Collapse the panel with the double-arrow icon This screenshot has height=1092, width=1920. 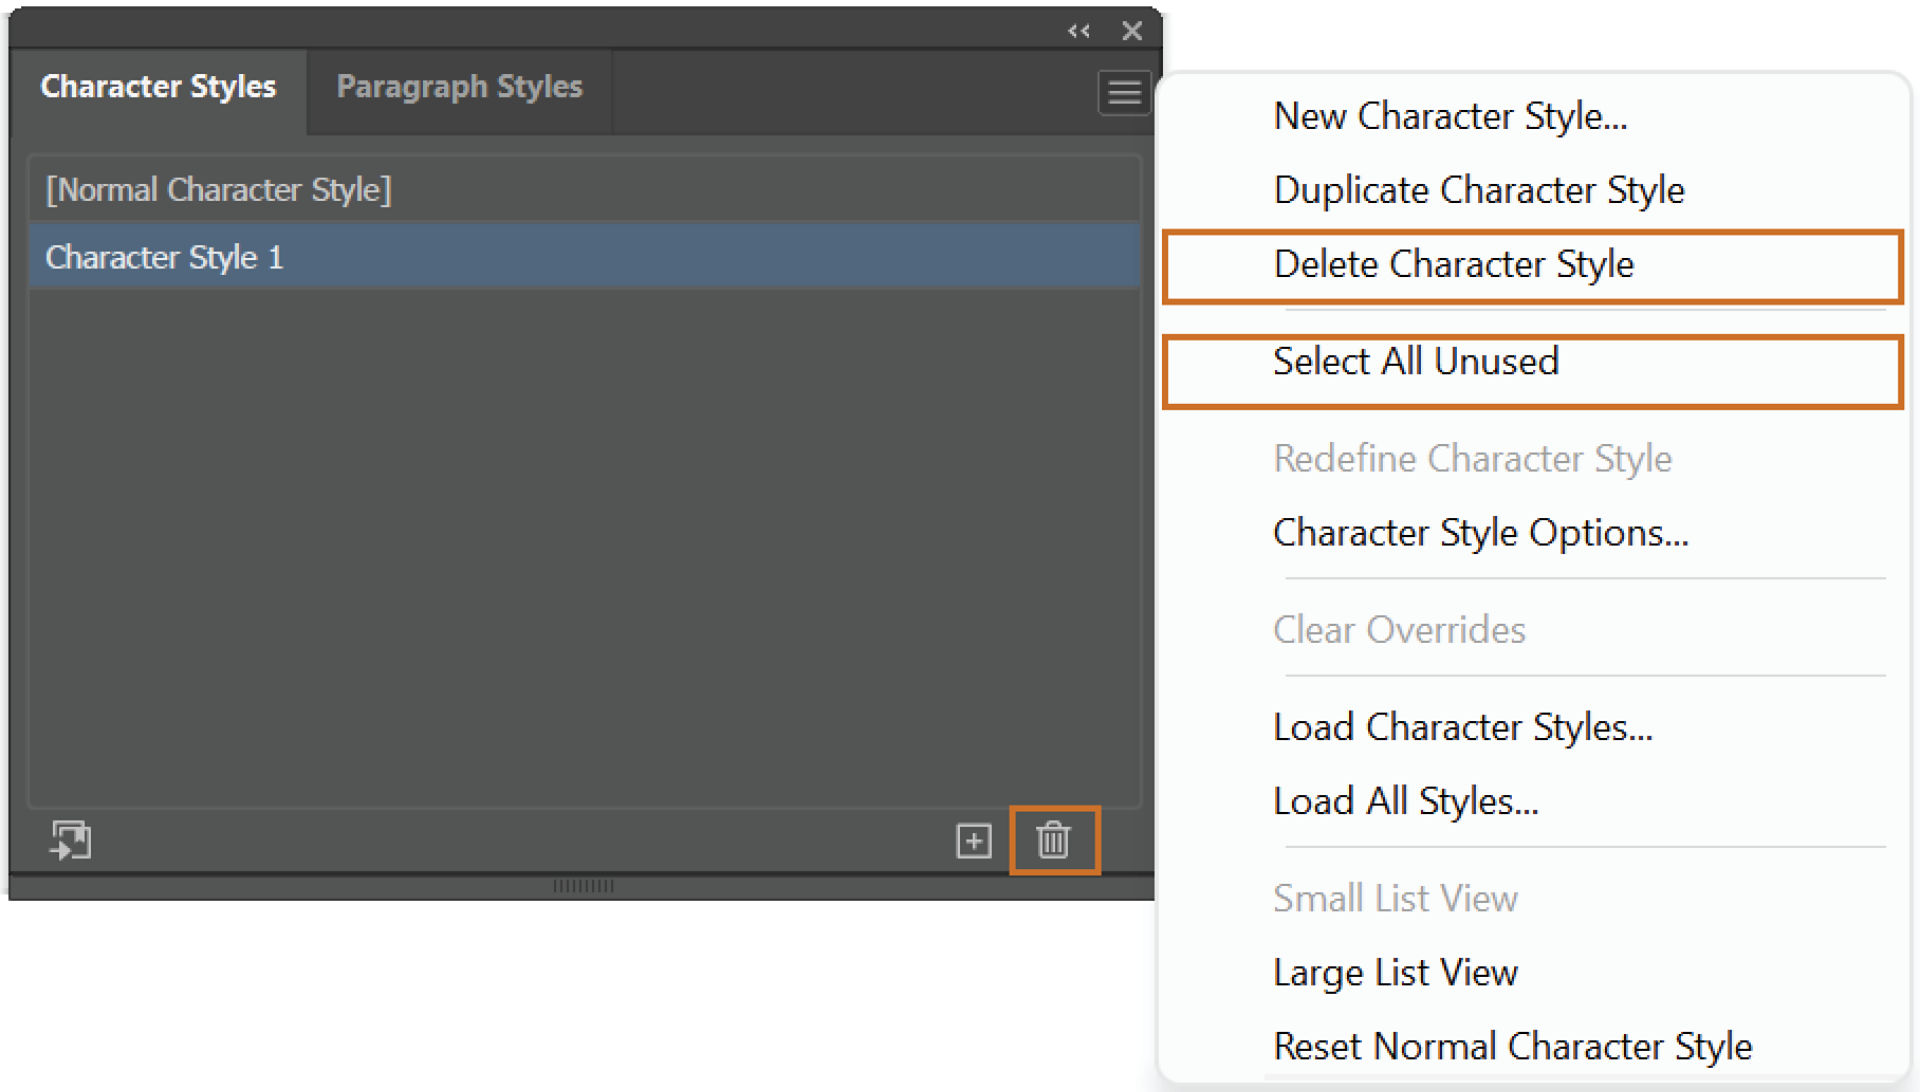1078,30
